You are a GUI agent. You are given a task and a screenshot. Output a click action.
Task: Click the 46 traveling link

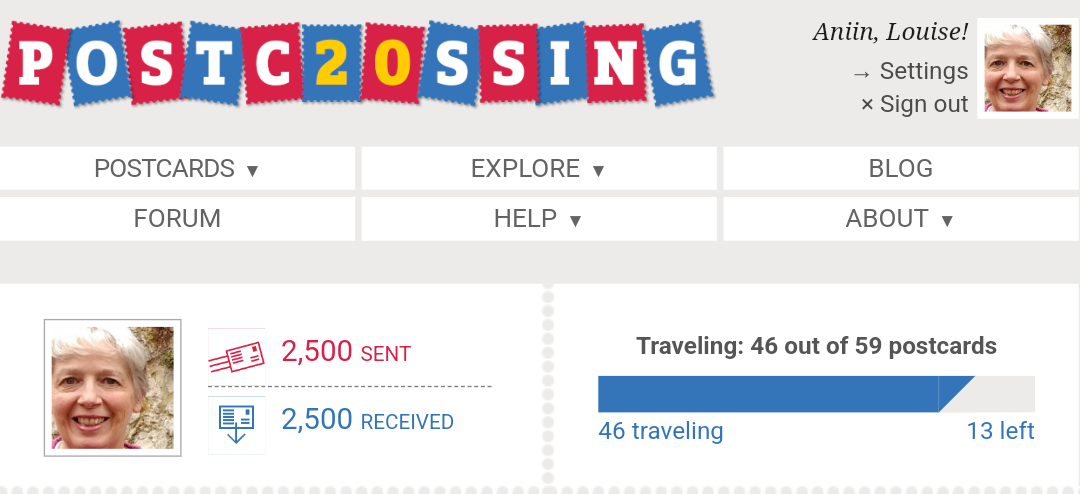pos(661,431)
